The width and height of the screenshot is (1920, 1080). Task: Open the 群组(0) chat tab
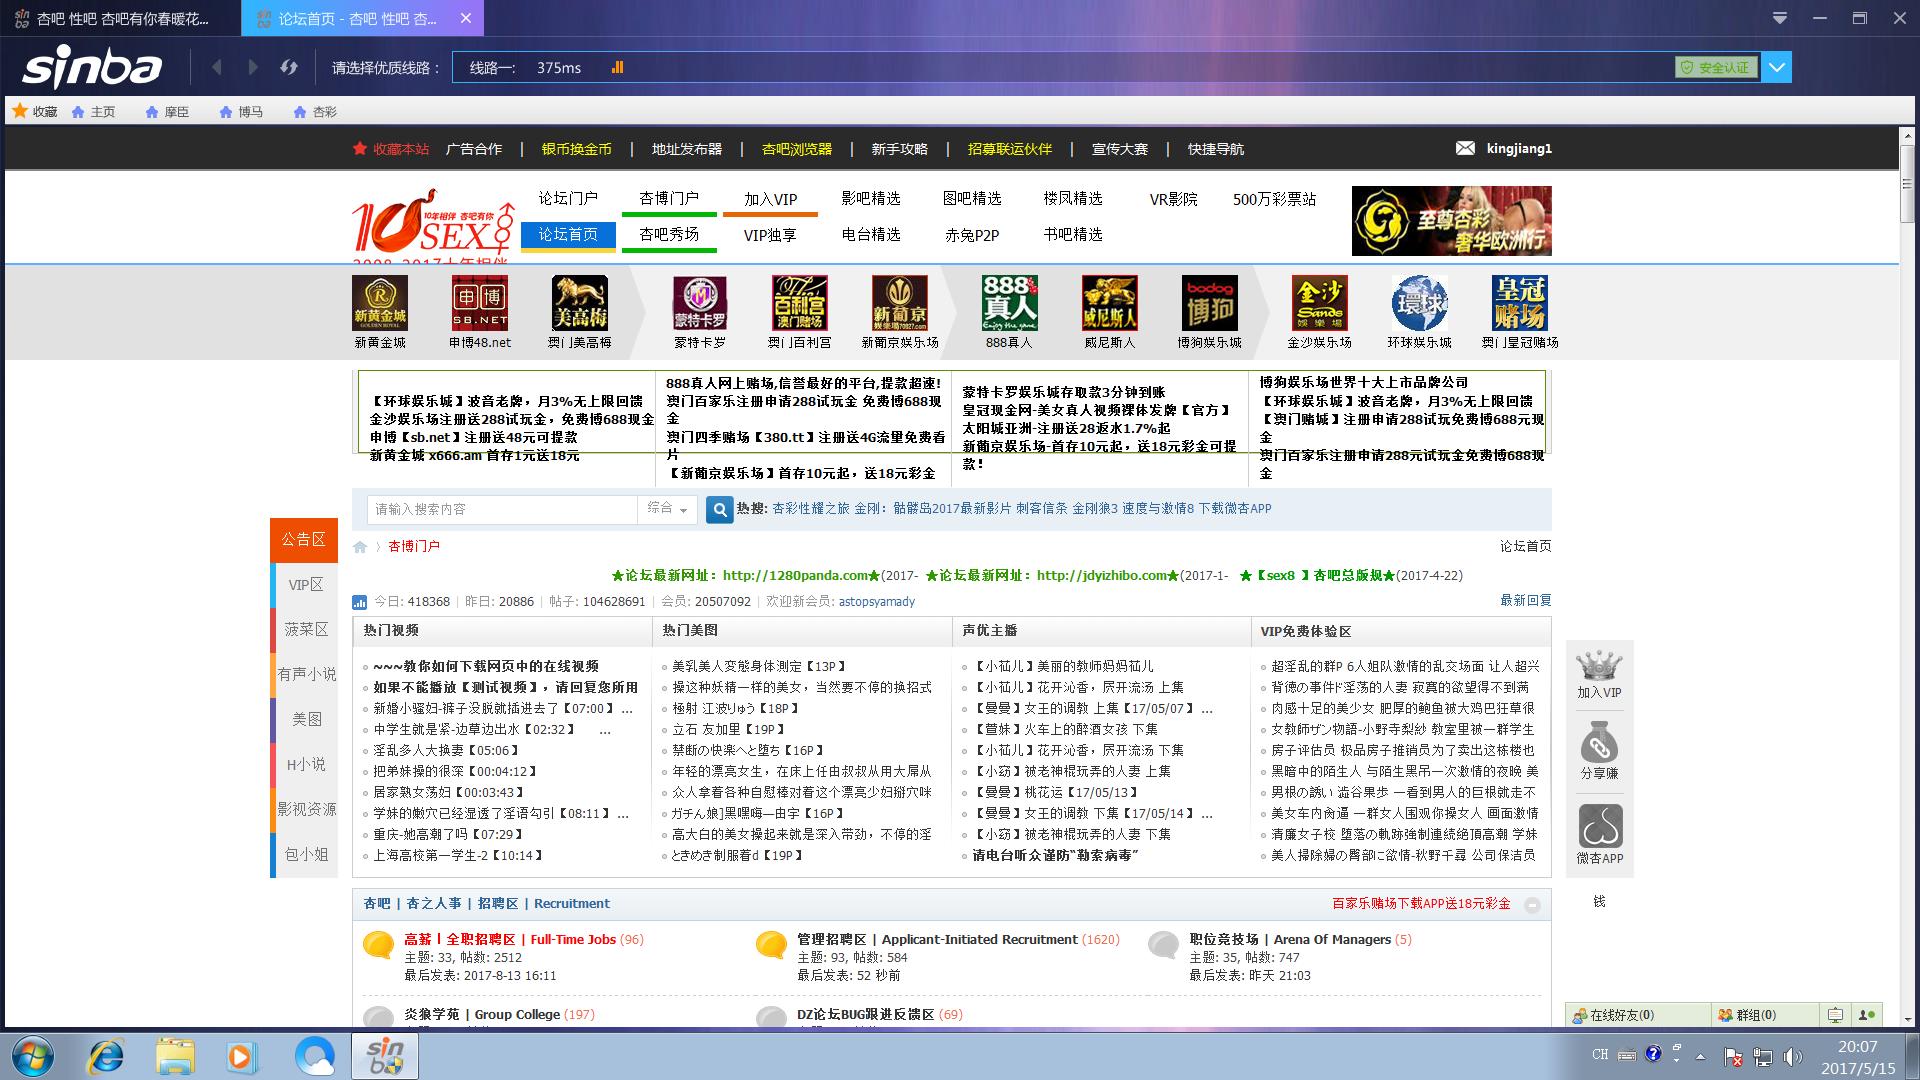click(1763, 1015)
